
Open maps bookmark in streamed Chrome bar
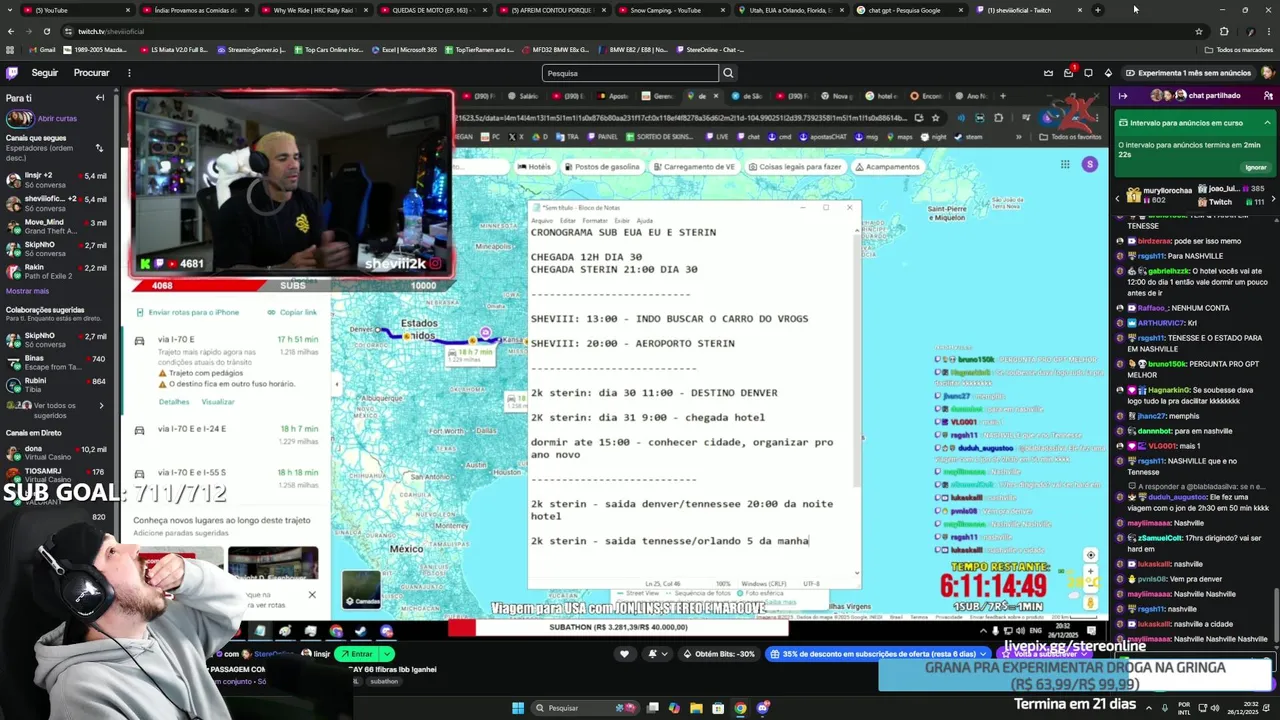[x=900, y=137]
